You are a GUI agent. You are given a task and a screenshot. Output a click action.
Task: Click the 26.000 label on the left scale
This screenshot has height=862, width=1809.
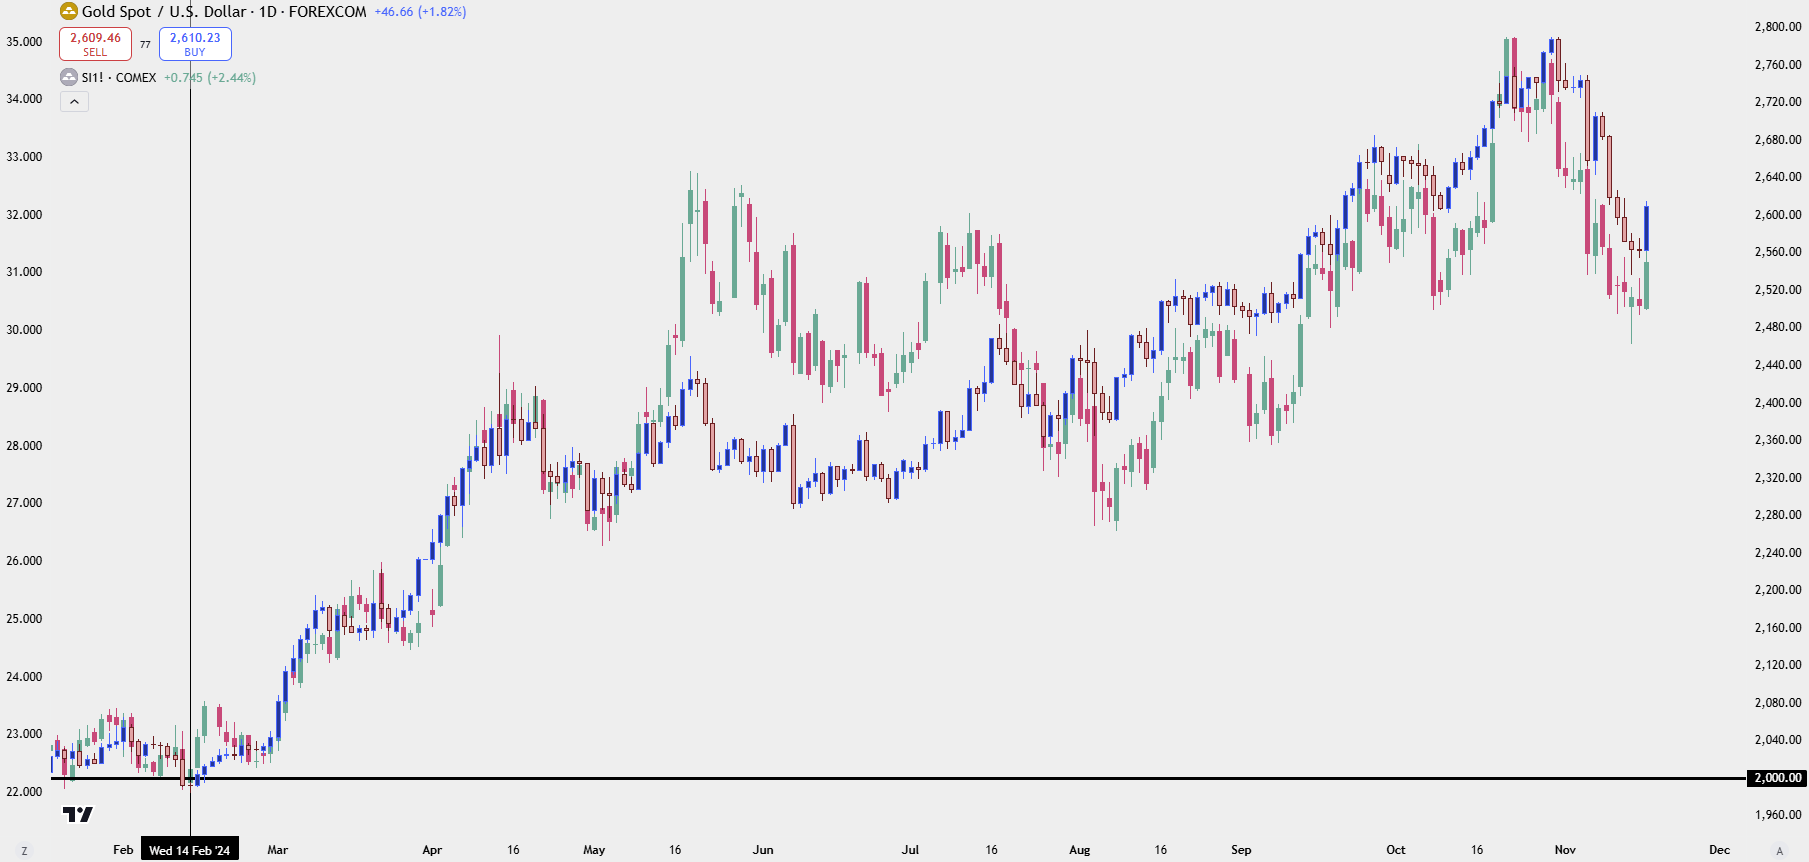[x=24, y=561]
